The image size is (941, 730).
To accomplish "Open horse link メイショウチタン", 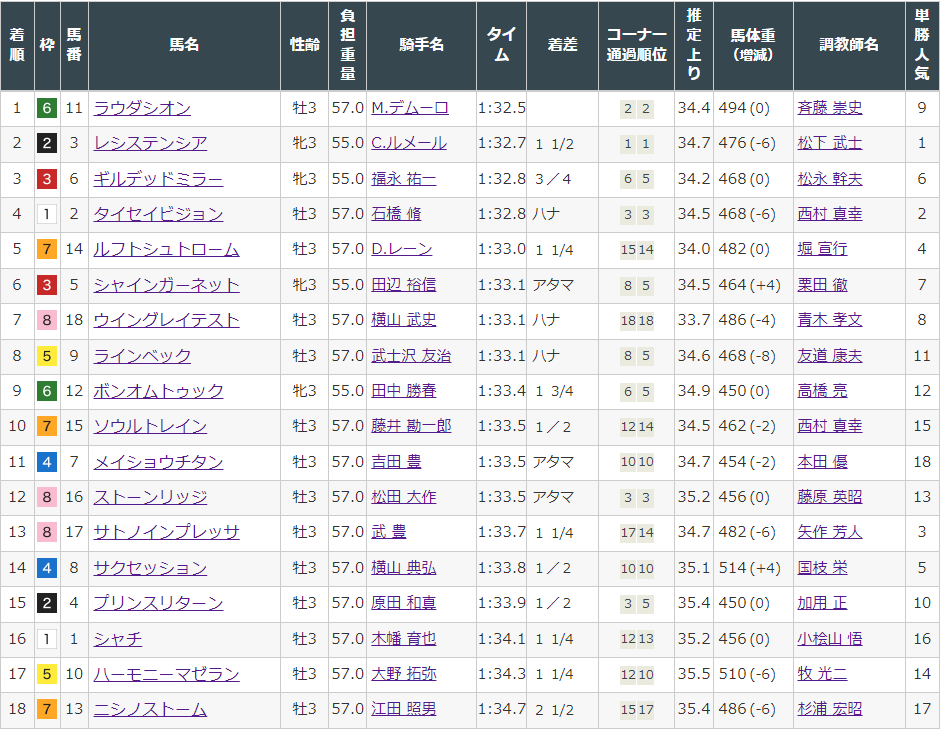I will (x=158, y=462).
